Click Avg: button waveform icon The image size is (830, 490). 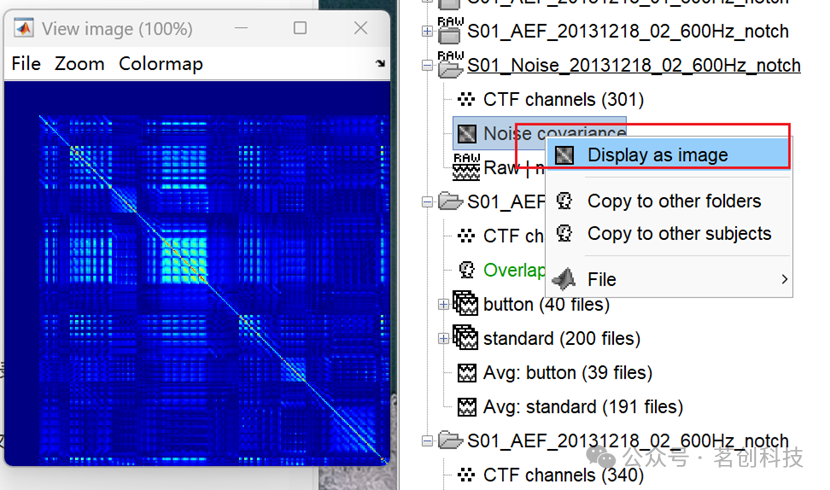click(466, 373)
